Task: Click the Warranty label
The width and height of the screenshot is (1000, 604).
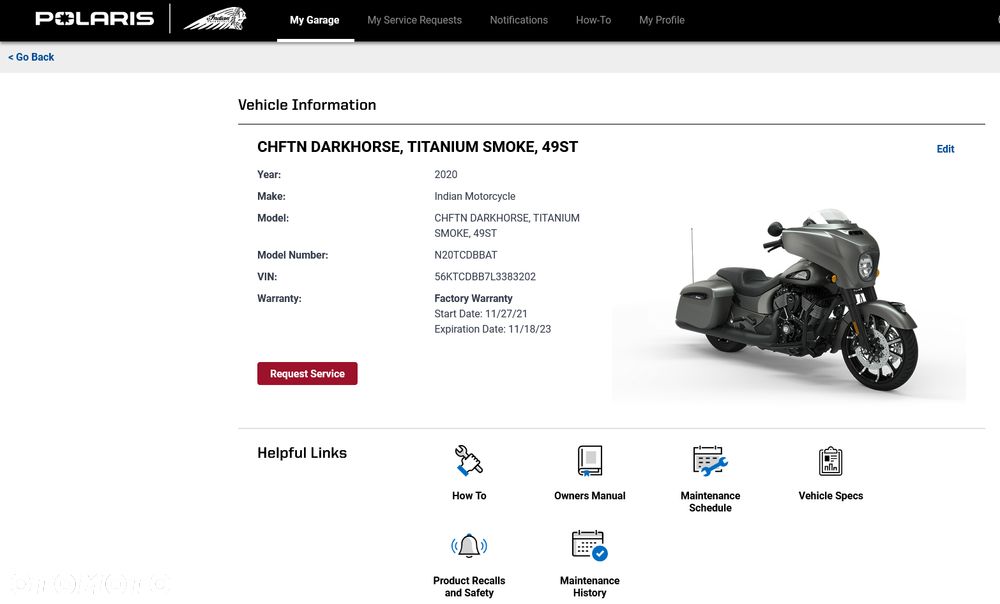Action: coord(279,298)
